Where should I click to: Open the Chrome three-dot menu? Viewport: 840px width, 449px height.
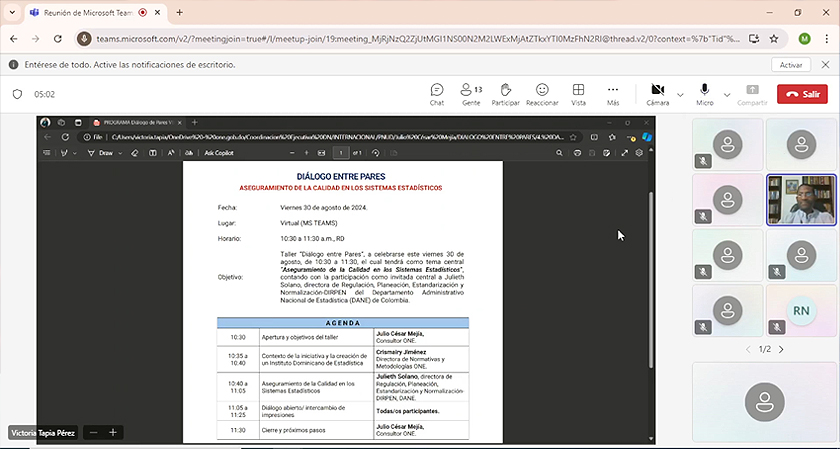tap(827, 39)
